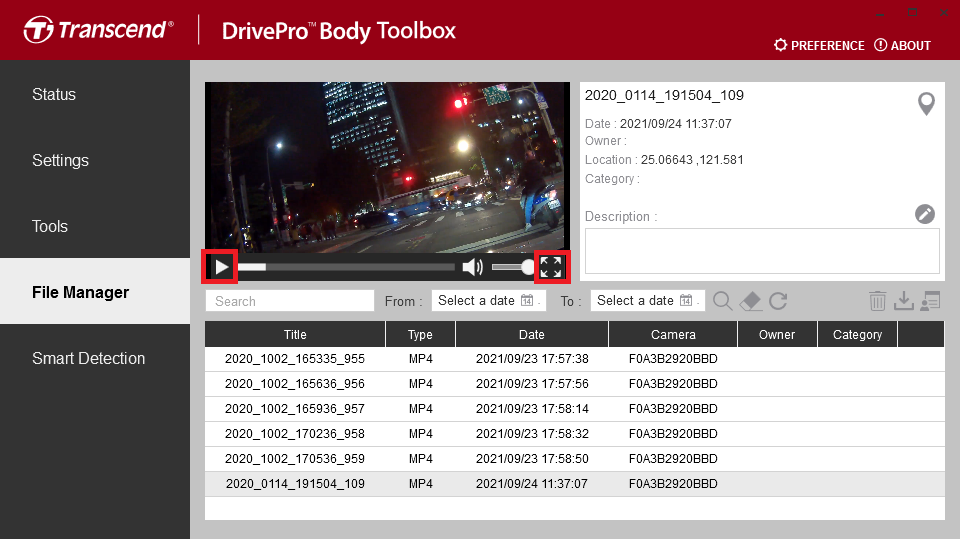960x539 pixels.
Task: Select file 2020_0114_191504_109 in list
Action: tap(574, 484)
